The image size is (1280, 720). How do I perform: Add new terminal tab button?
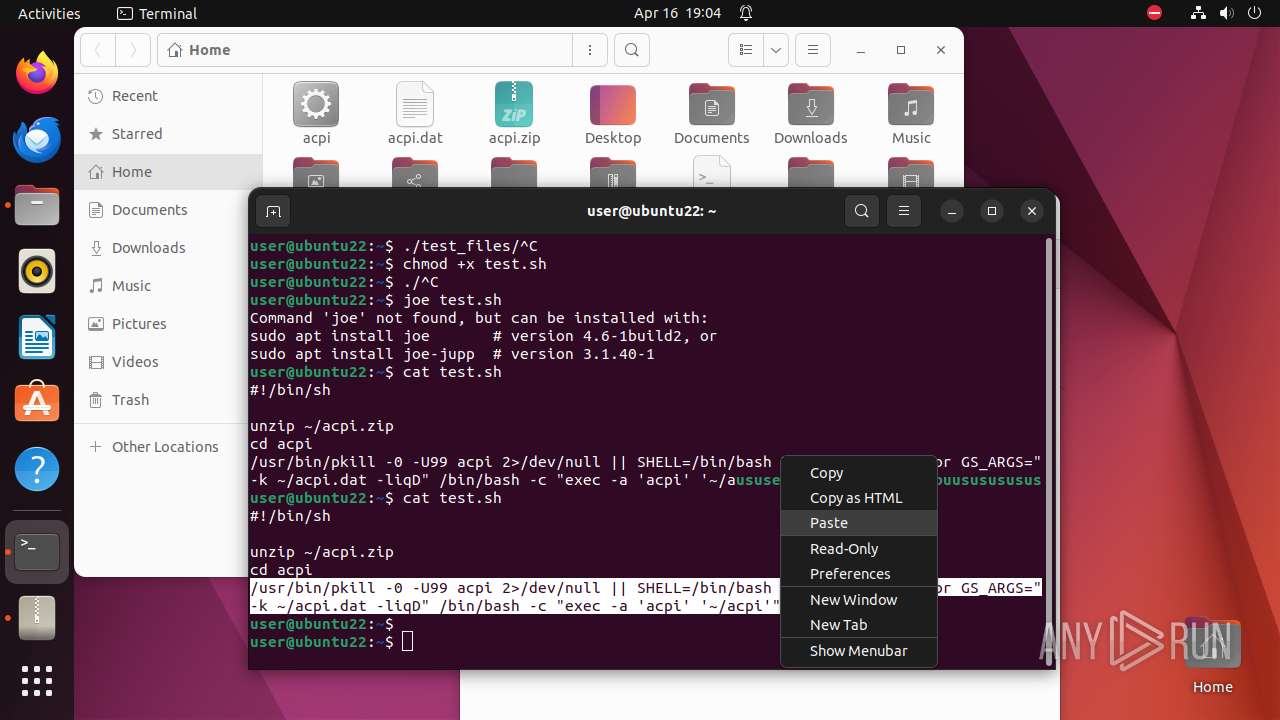(x=273, y=211)
